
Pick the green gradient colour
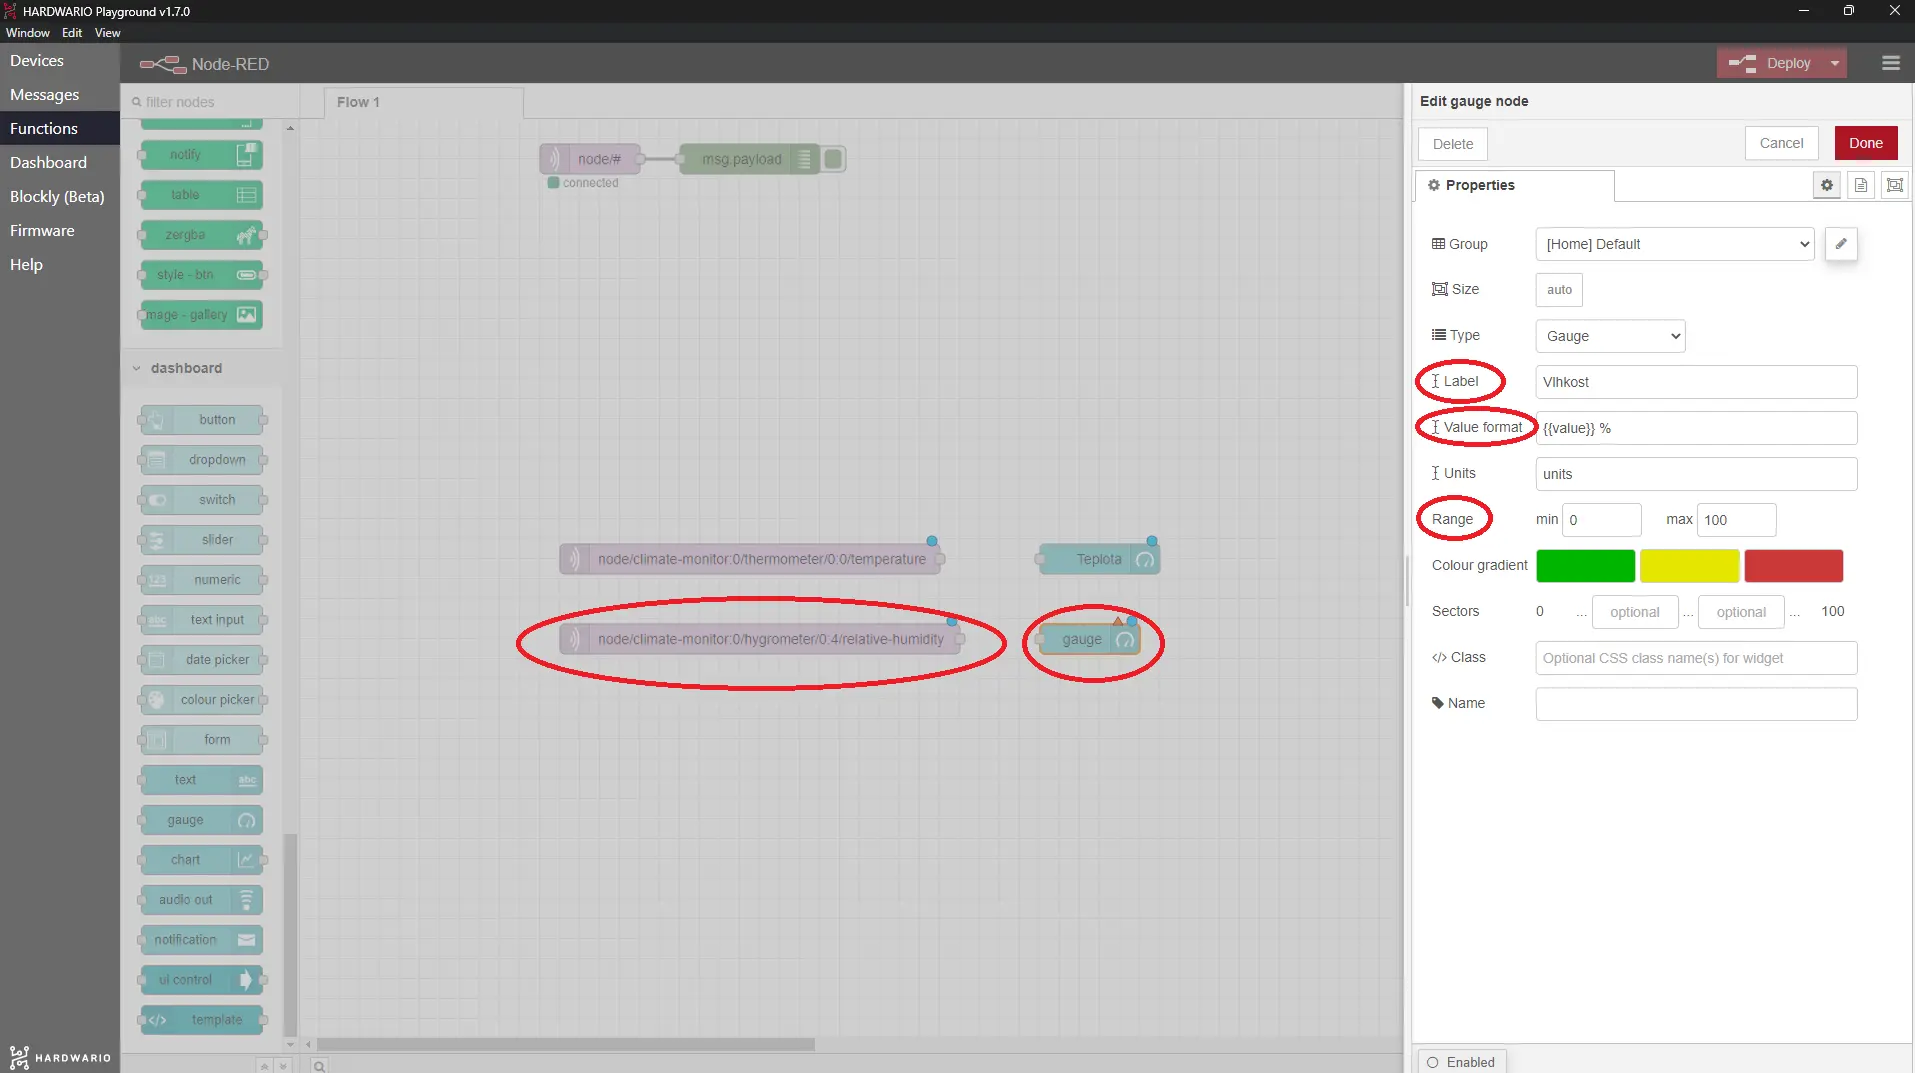pos(1585,566)
